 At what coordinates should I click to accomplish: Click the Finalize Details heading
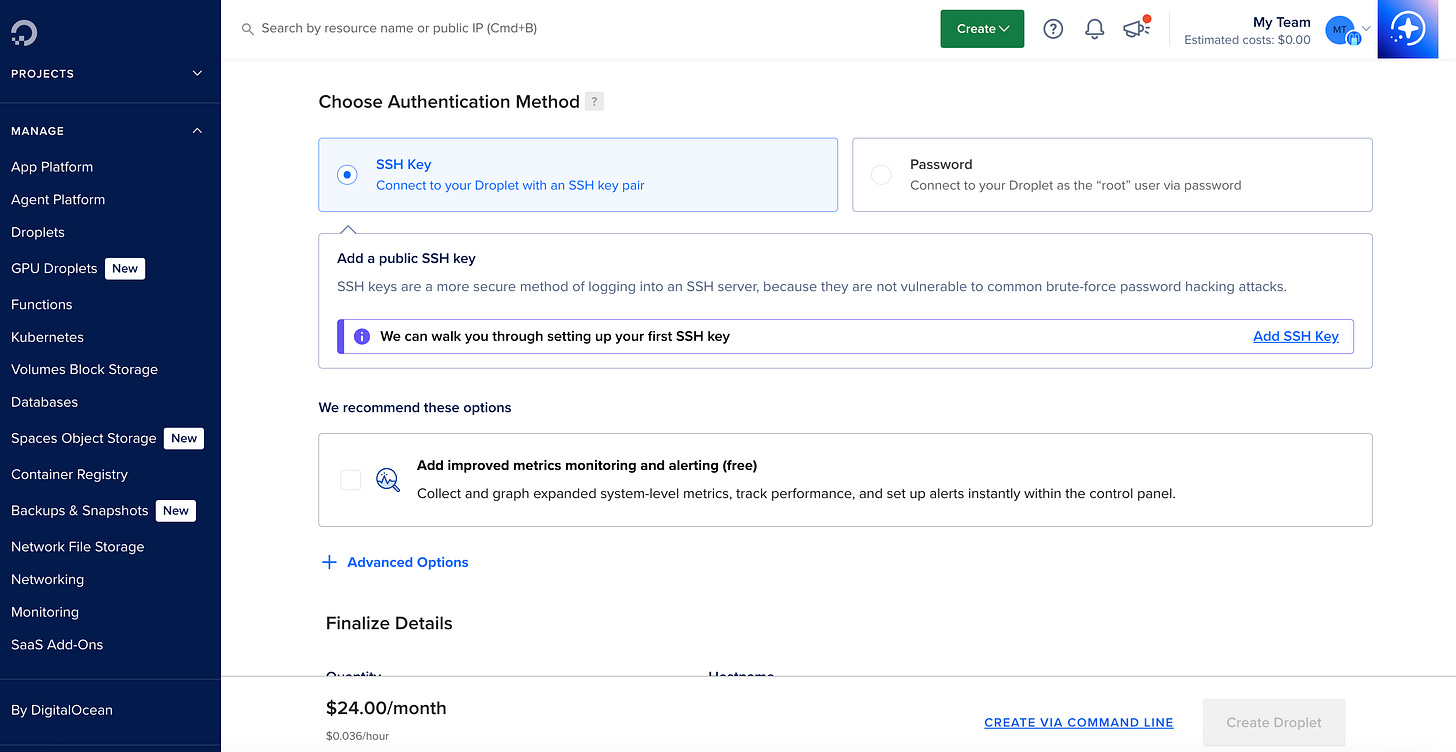(389, 623)
